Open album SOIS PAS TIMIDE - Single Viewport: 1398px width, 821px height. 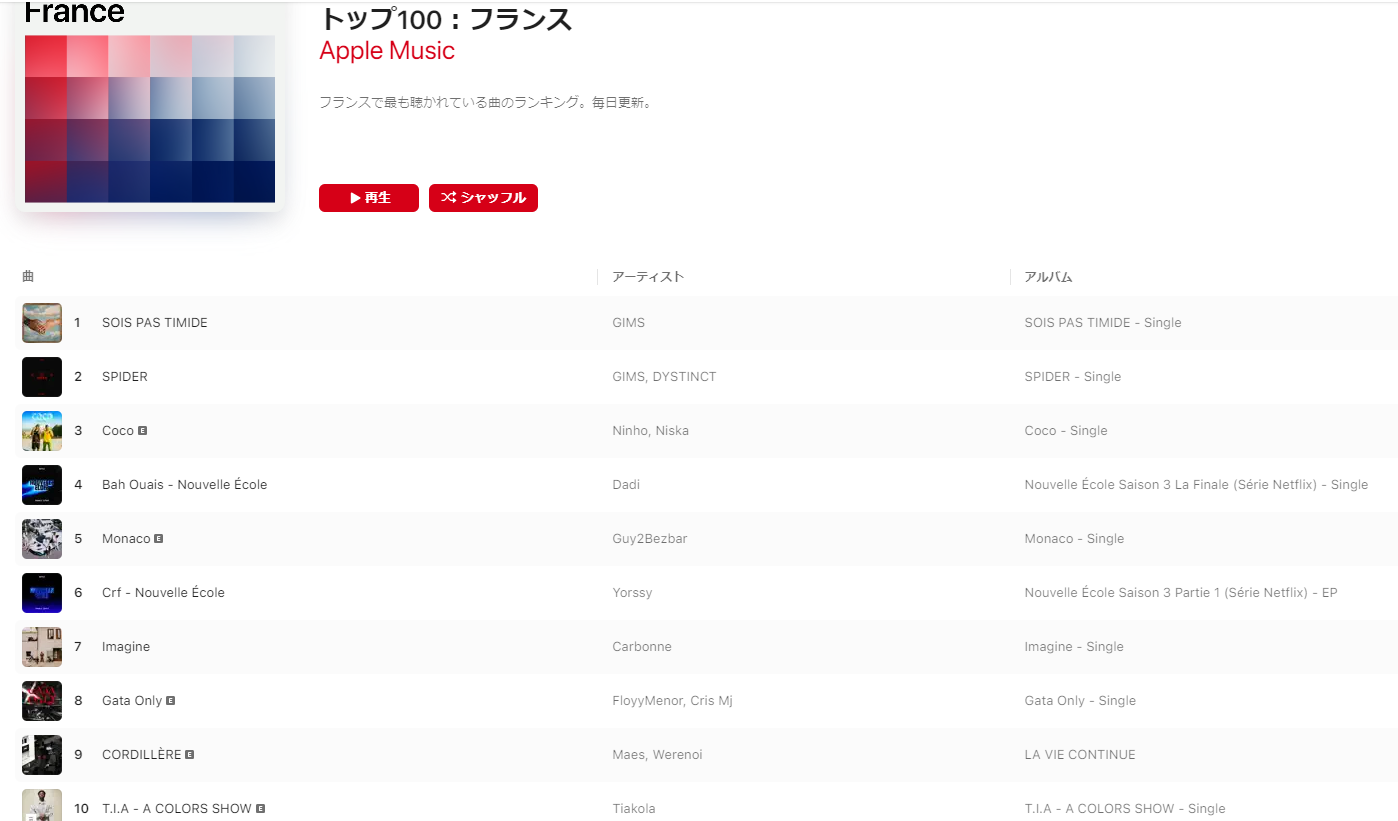pyautogui.click(x=1103, y=323)
